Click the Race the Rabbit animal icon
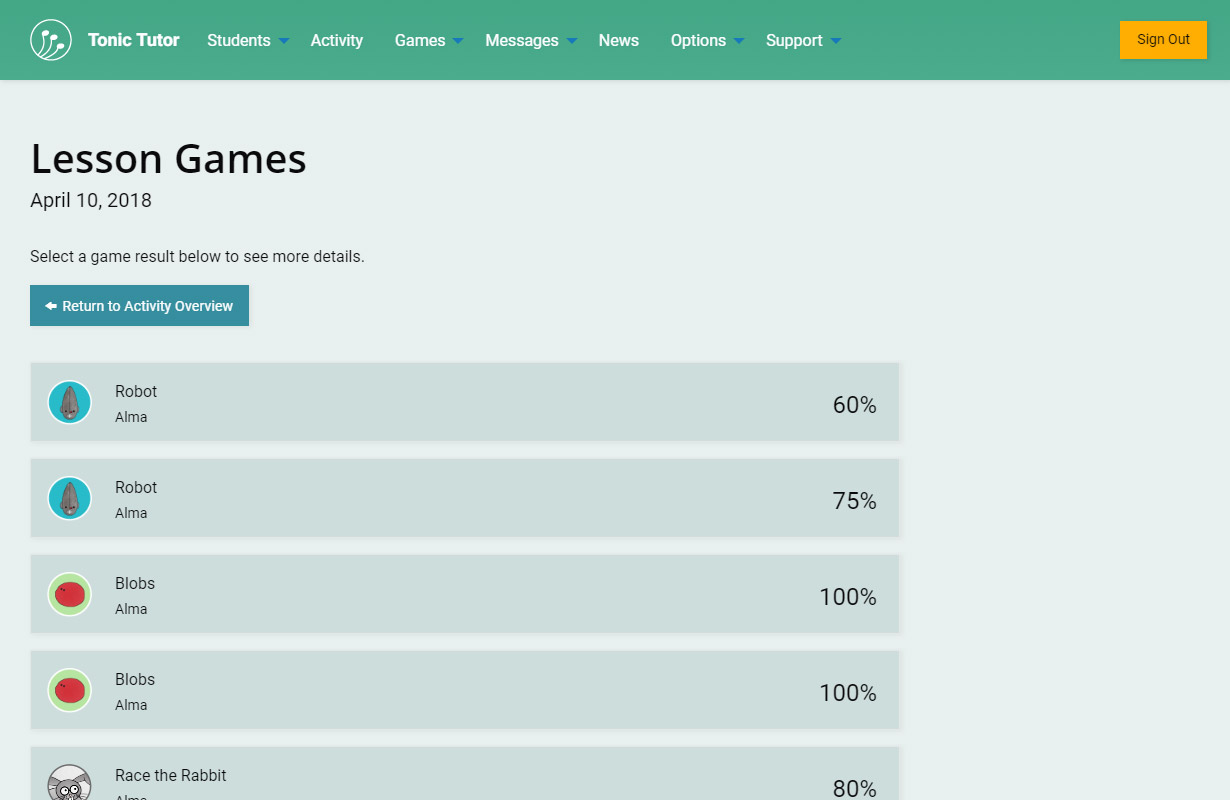This screenshot has height=800, width=1230. pos(70,784)
